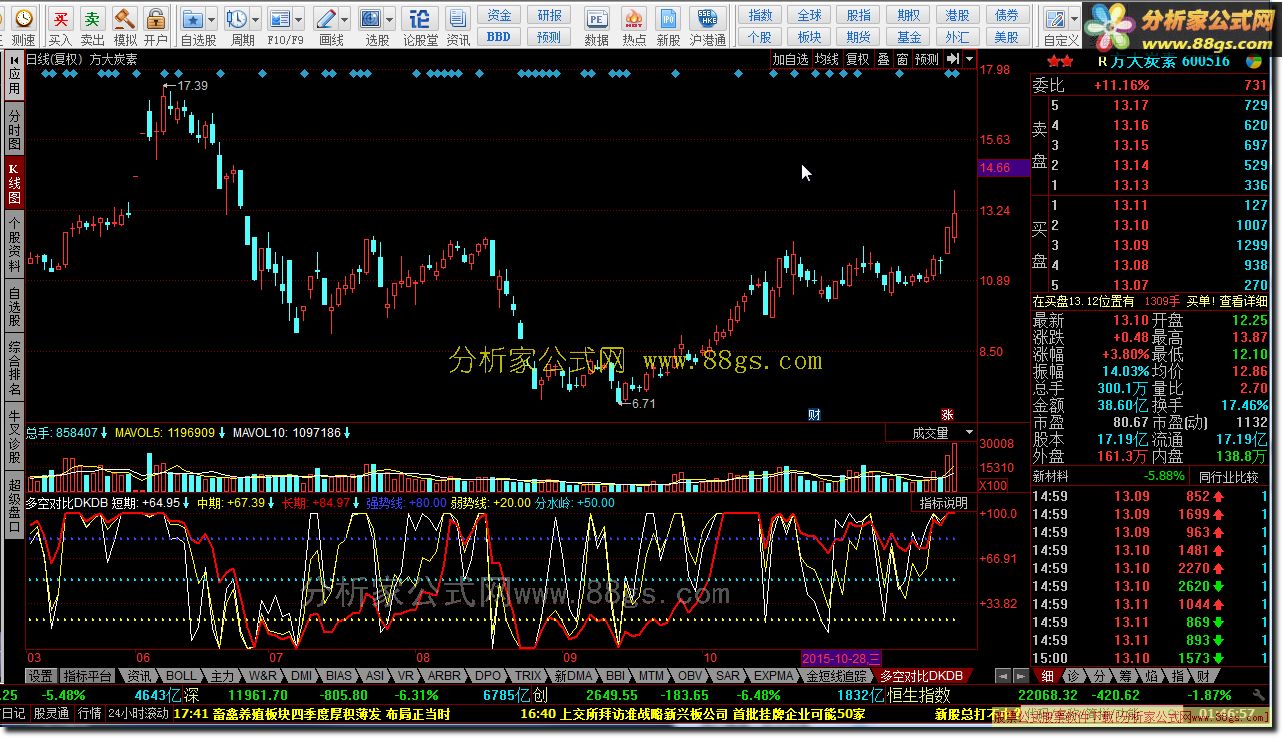Select the 画线 drawing pencil tool

click(325, 18)
